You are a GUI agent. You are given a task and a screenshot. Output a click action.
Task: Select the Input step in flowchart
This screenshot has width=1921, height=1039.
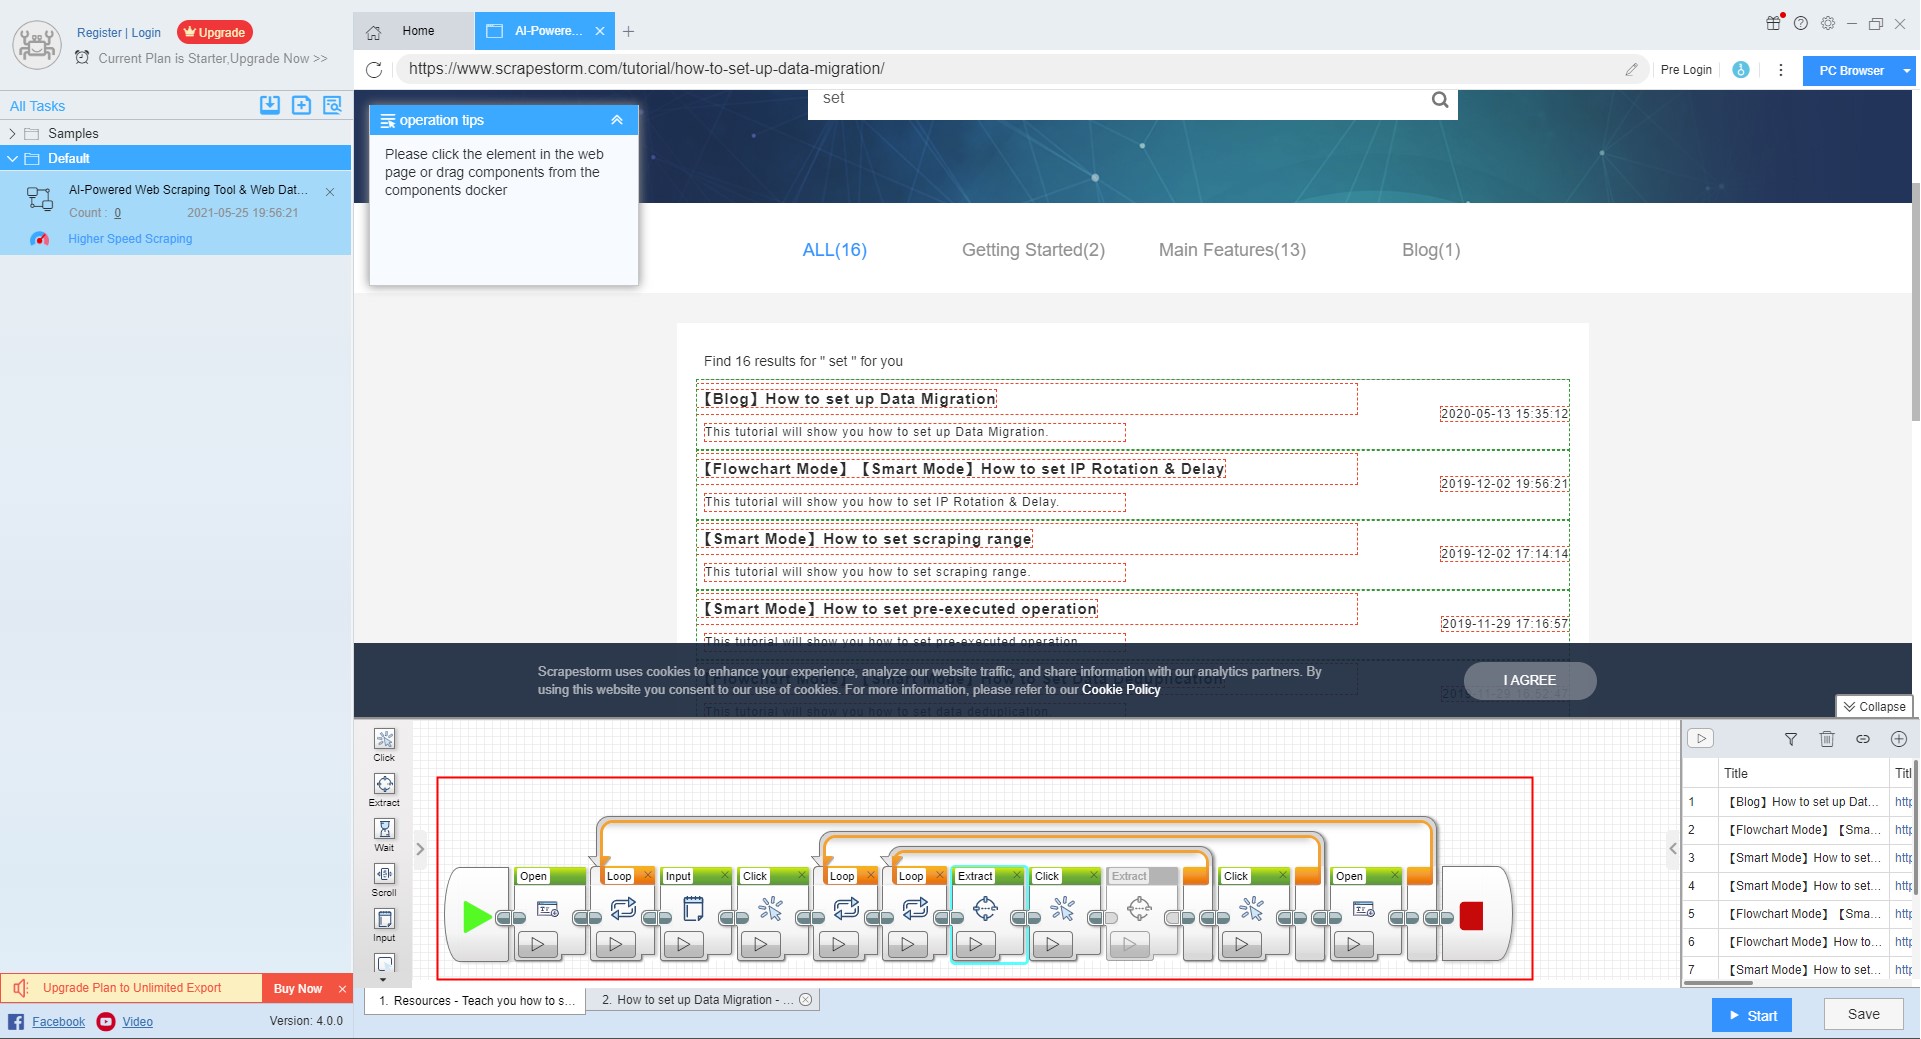point(693,909)
